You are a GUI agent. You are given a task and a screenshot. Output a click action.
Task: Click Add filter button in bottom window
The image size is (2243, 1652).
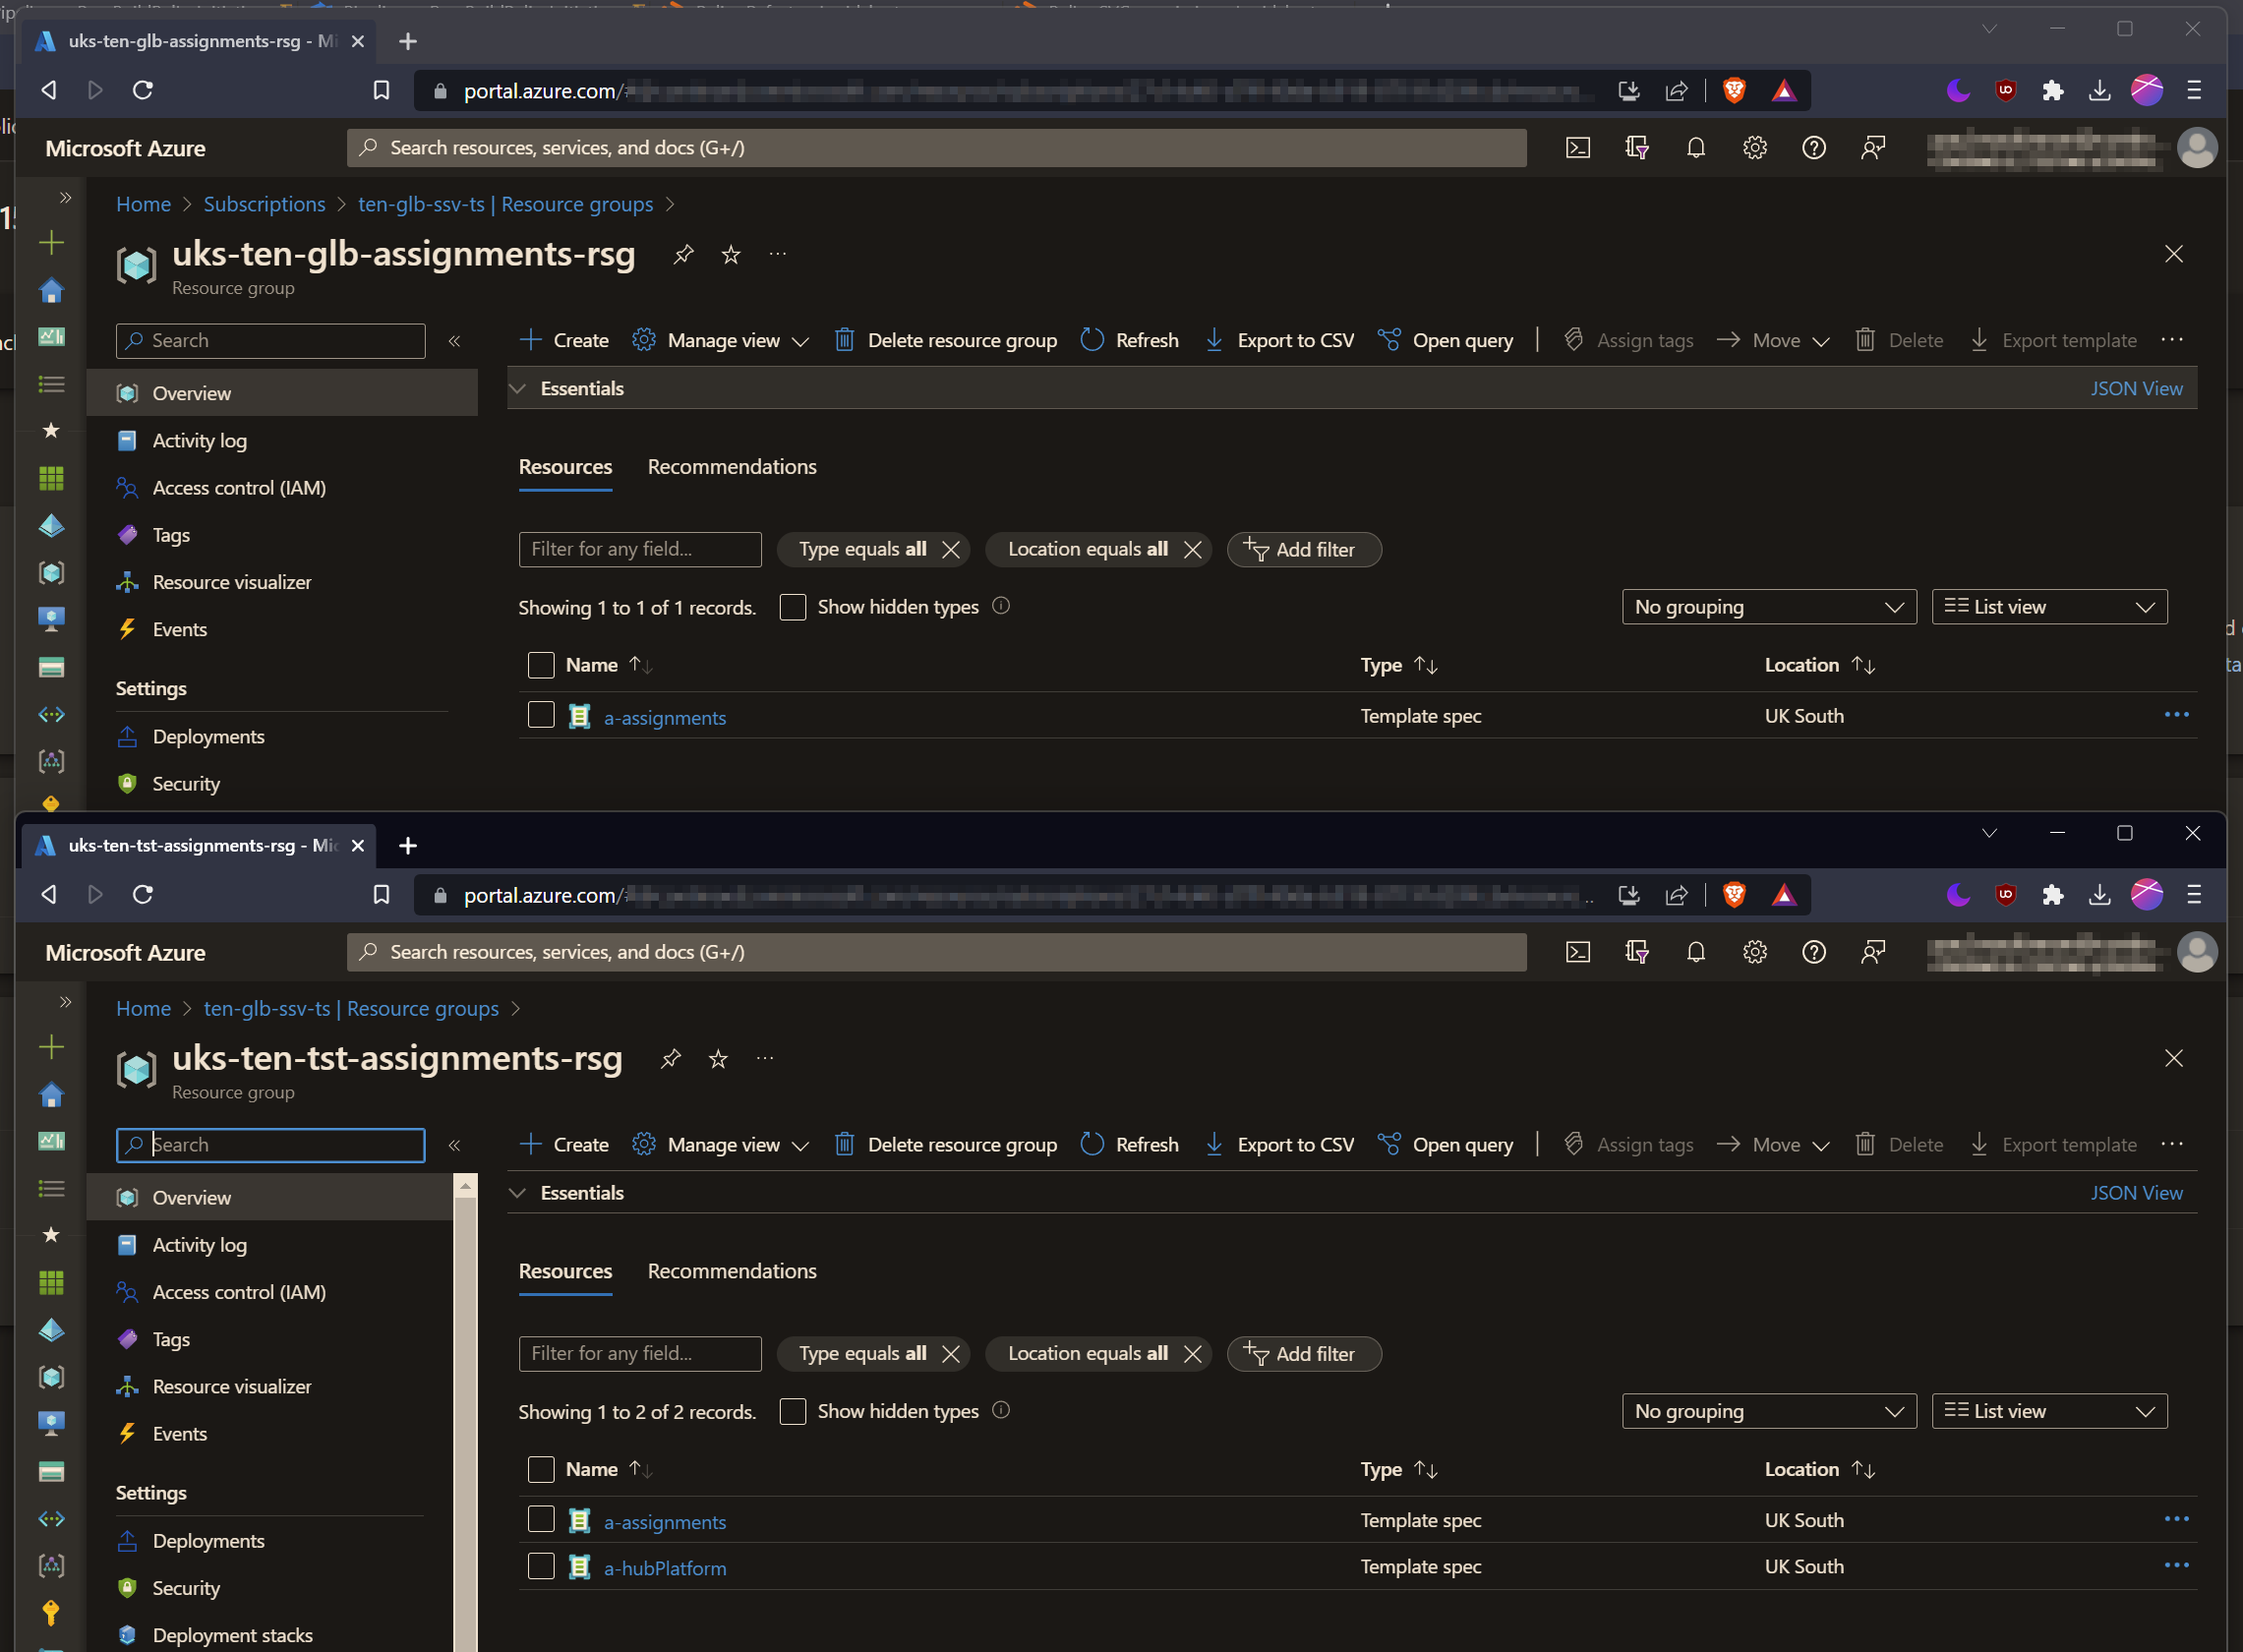click(x=1303, y=1354)
